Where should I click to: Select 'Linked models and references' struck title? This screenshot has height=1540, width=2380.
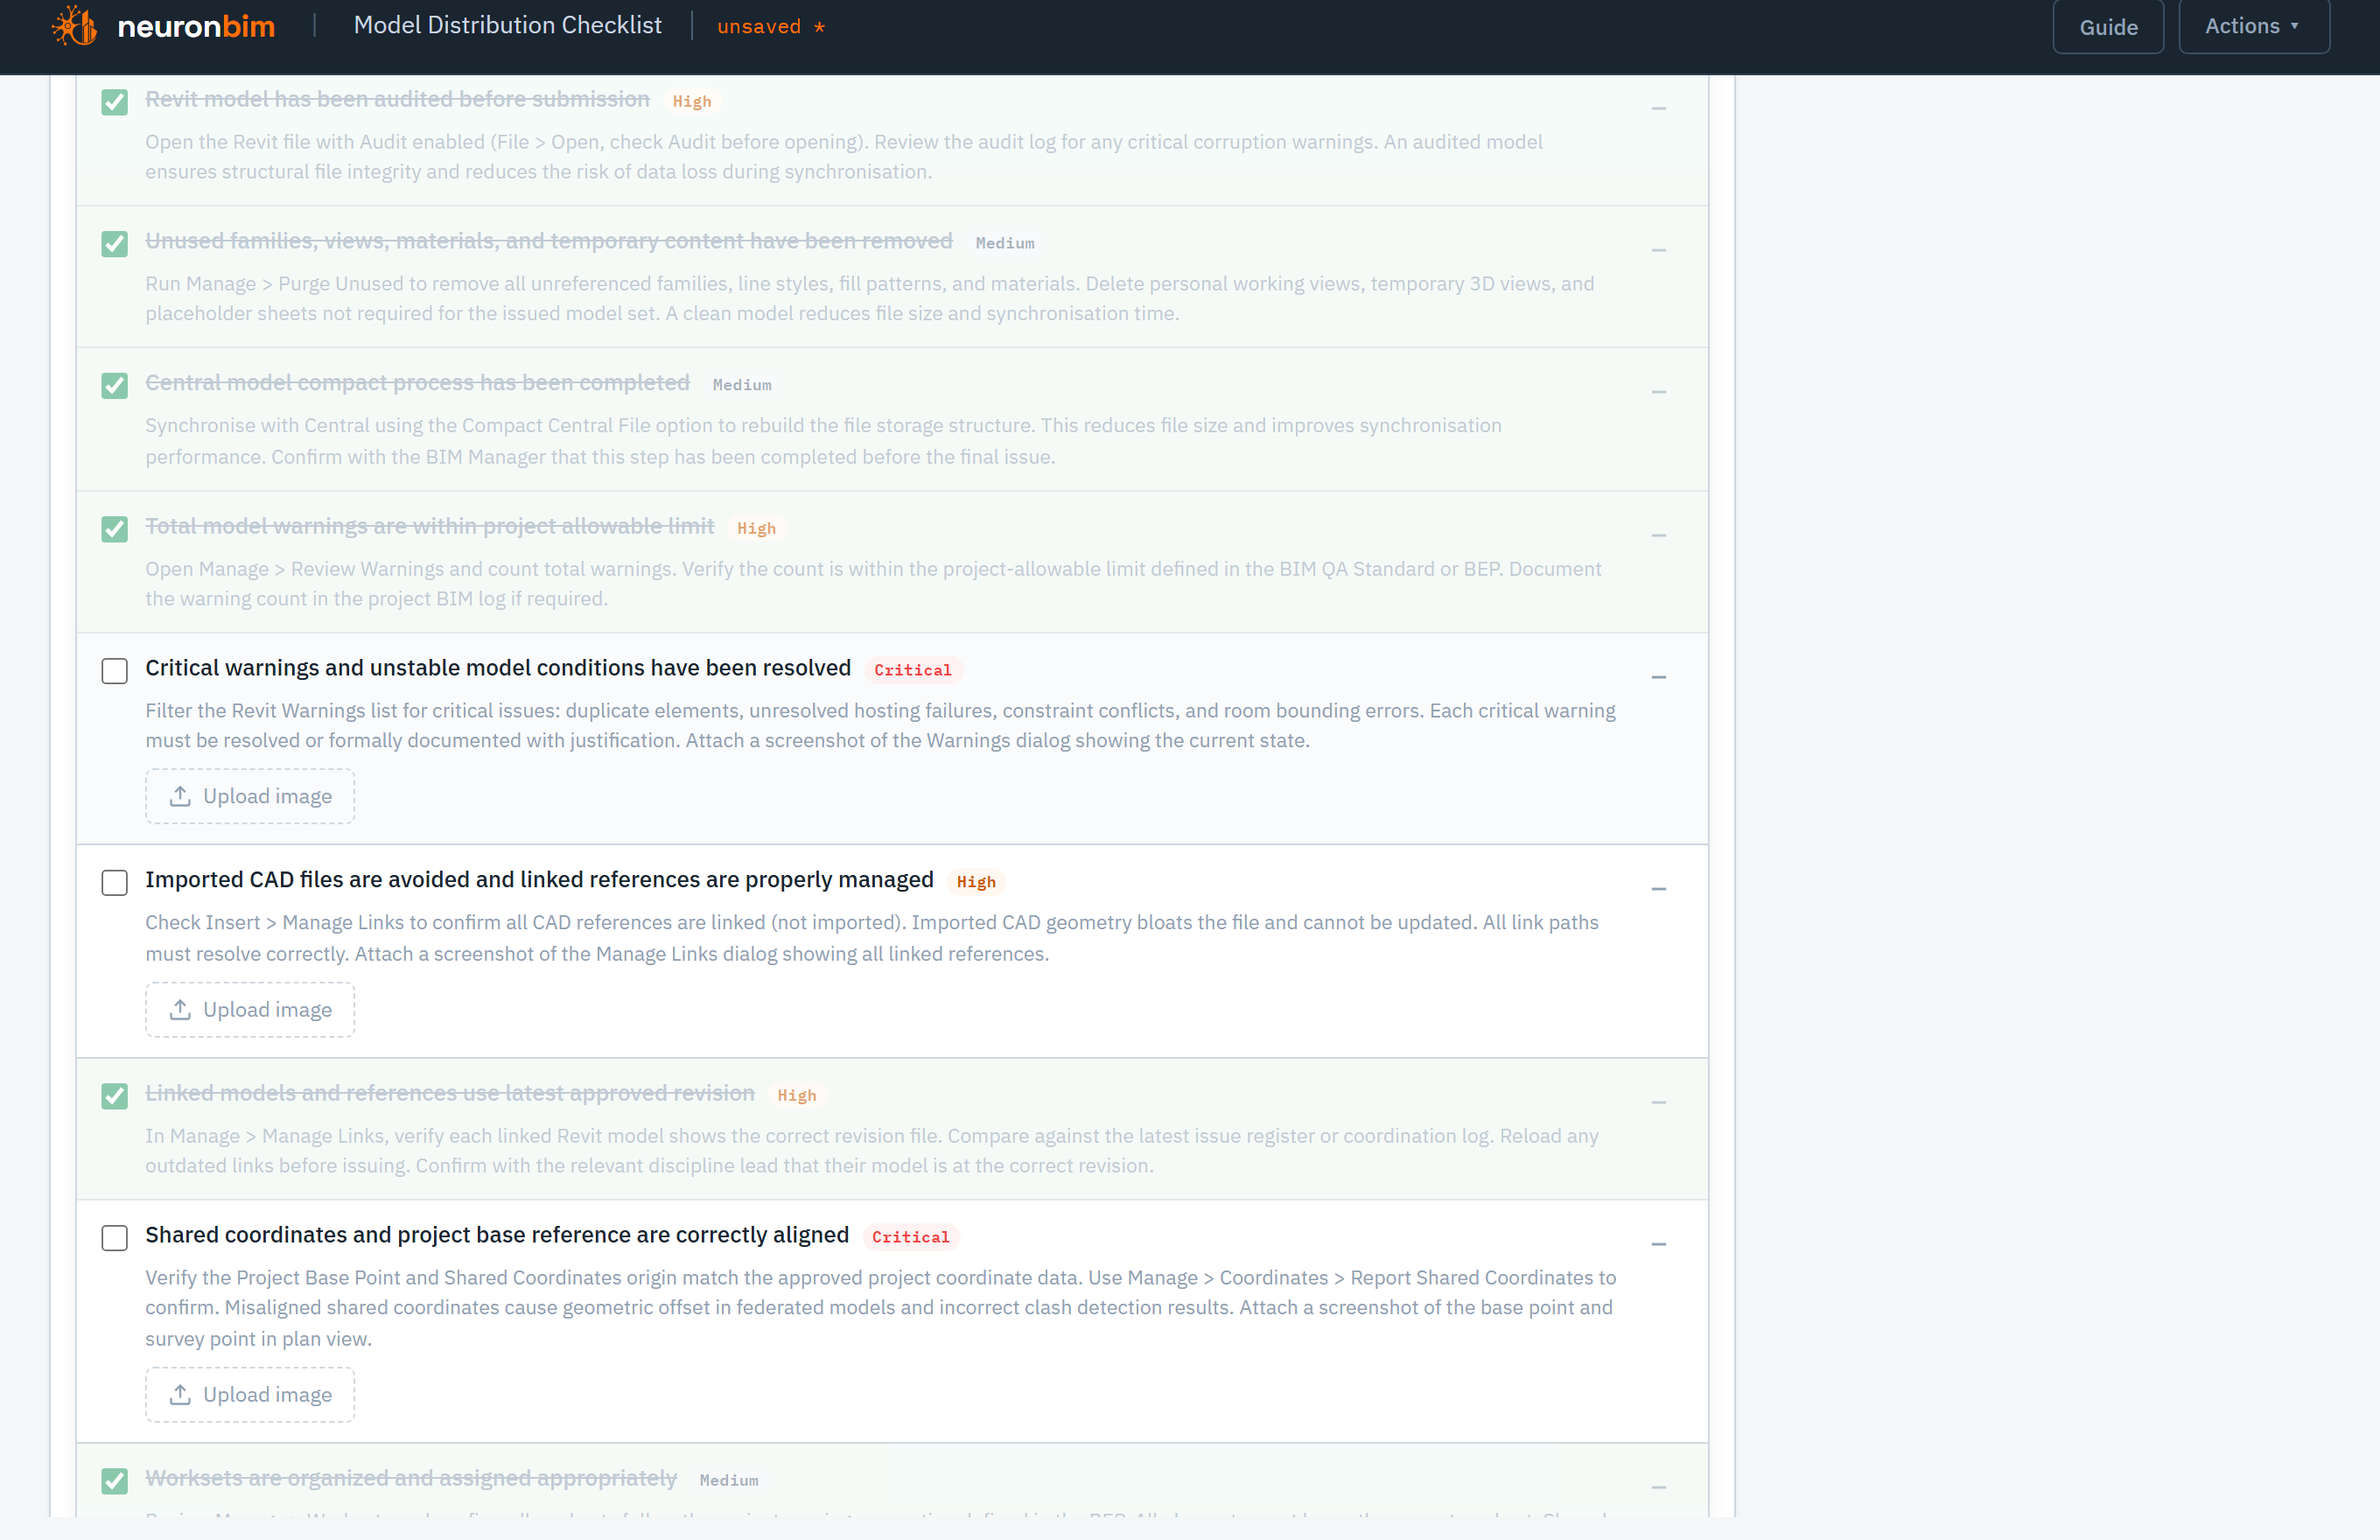[x=450, y=1094]
